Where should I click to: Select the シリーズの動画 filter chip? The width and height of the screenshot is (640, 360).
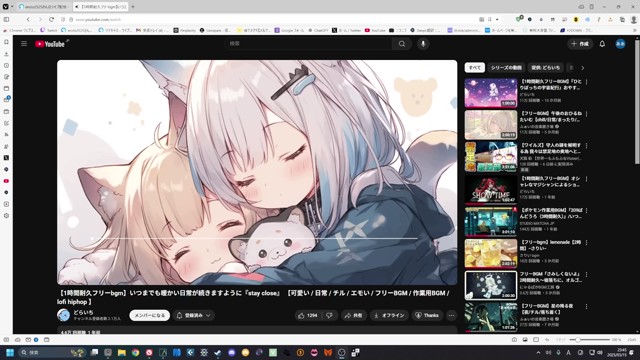tap(506, 68)
